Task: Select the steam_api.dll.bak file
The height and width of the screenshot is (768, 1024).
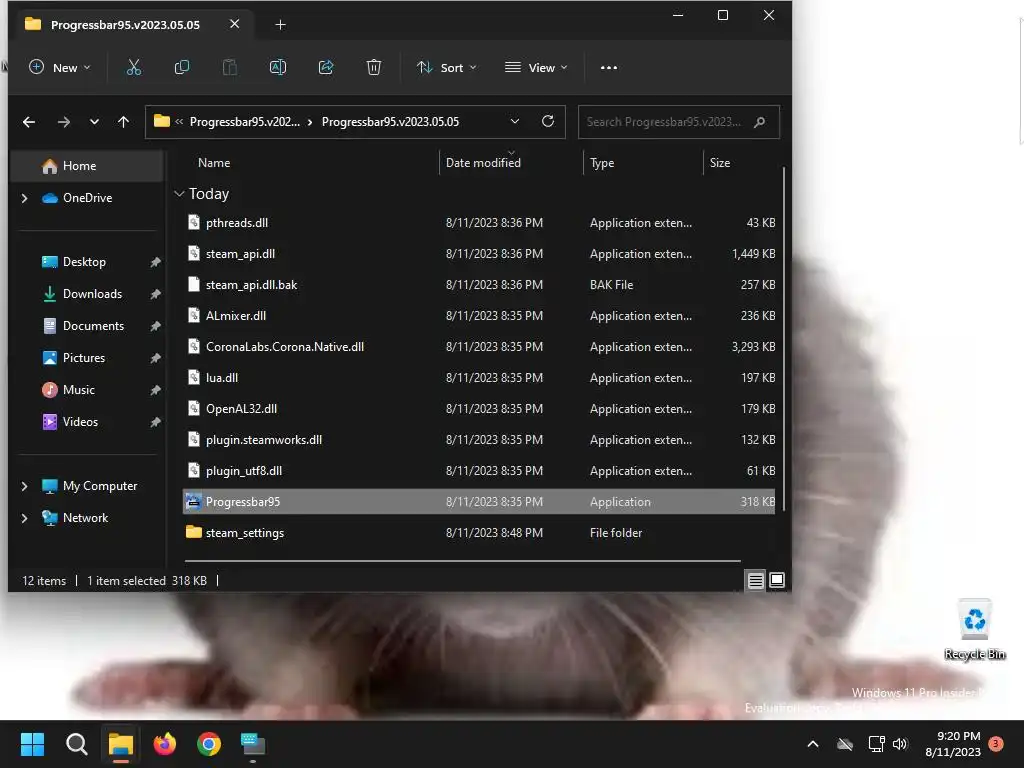Action: click(x=479, y=285)
